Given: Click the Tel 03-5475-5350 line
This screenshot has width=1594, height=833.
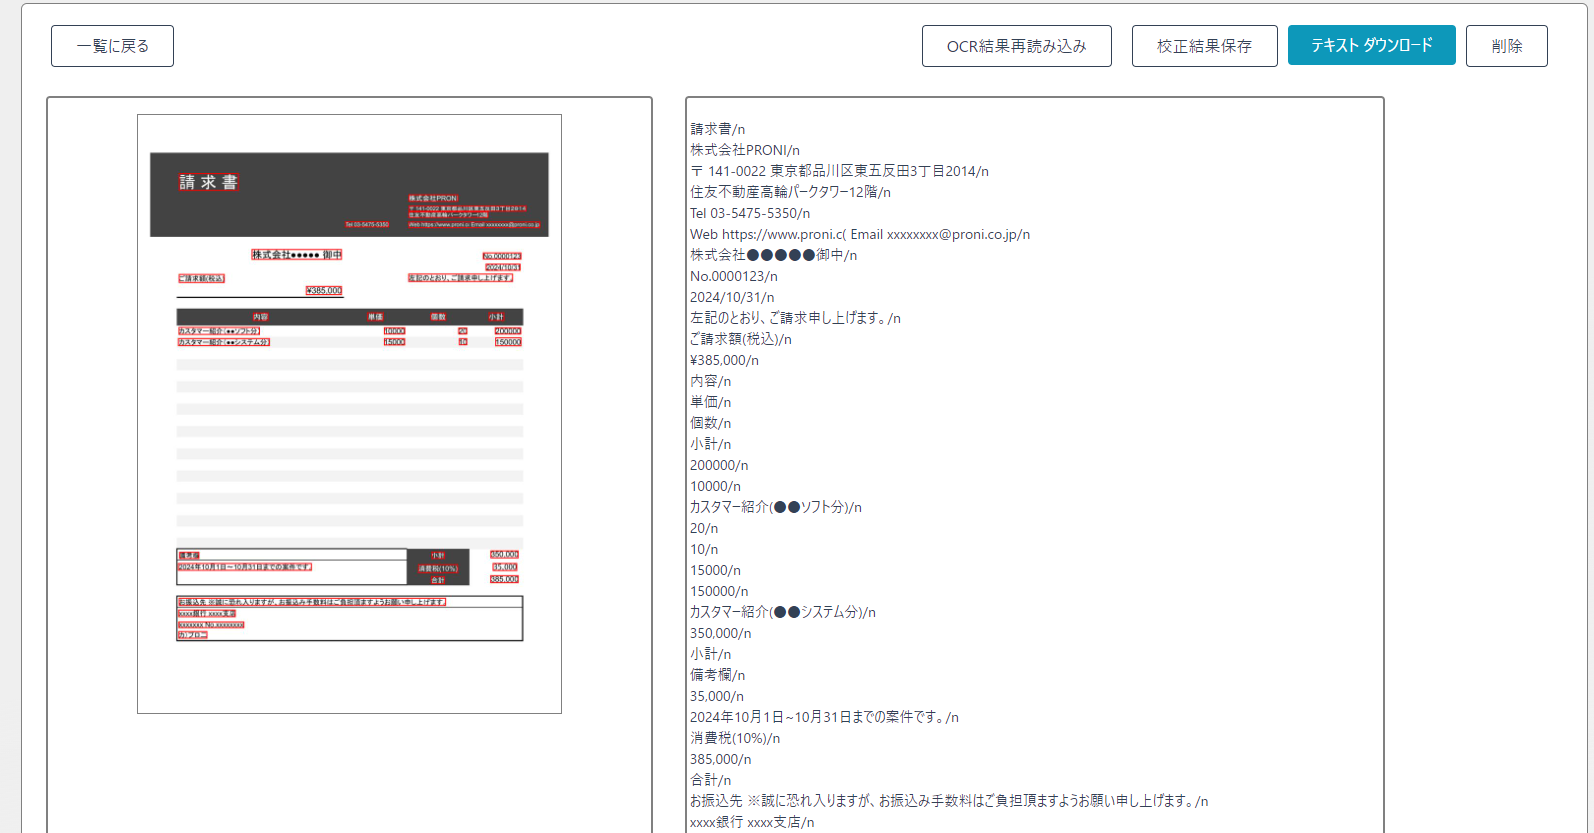Looking at the screenshot, I should pyautogui.click(x=750, y=213).
